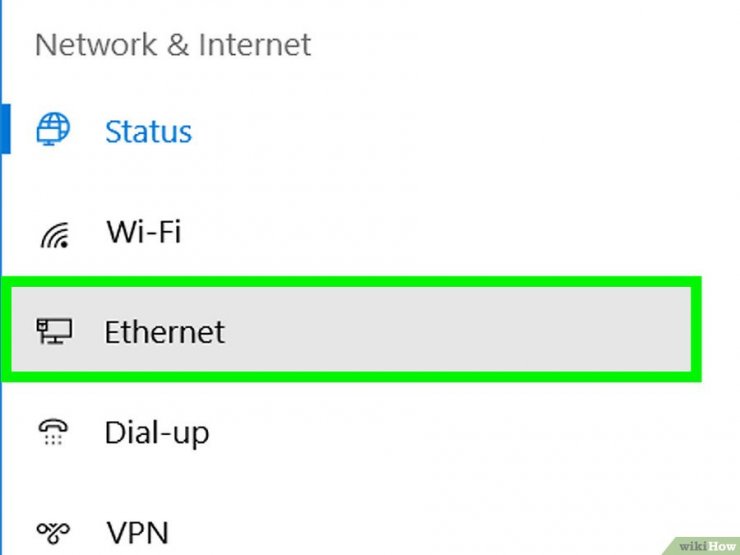Go to the Dial-up section label
The image size is (740, 555).
click(x=157, y=433)
